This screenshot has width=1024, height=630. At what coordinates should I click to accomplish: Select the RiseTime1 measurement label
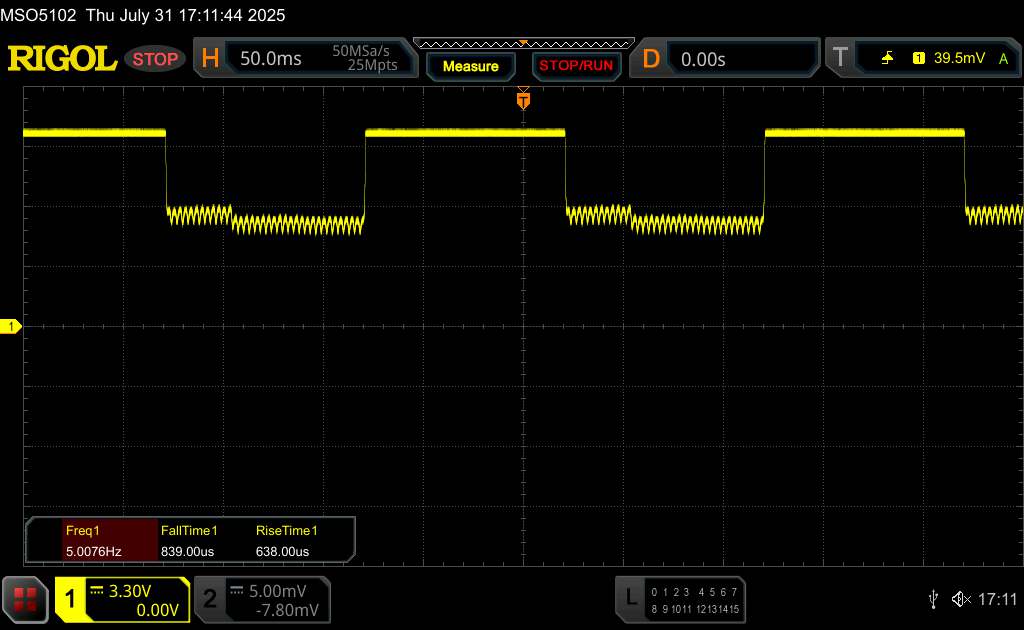(x=286, y=531)
